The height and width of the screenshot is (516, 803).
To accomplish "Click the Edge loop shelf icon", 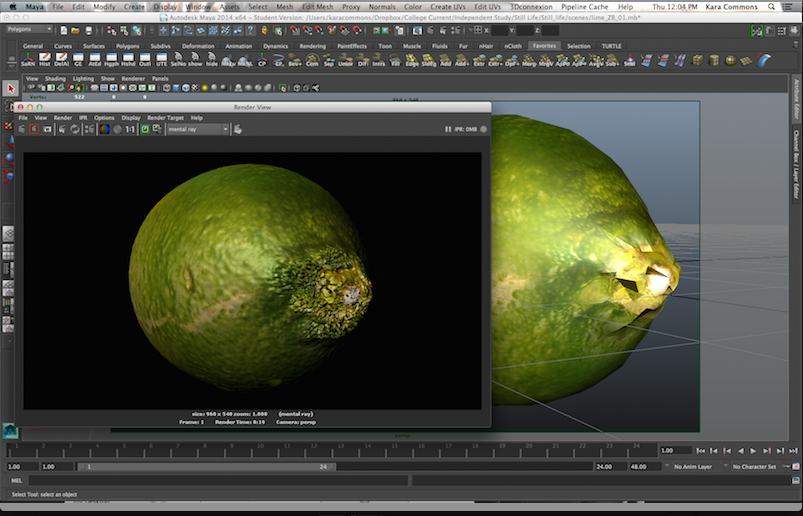I will [x=412, y=59].
